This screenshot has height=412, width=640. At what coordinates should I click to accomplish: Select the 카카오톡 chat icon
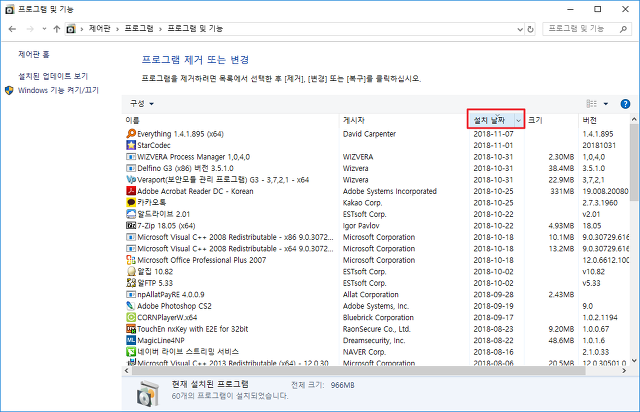[131, 203]
